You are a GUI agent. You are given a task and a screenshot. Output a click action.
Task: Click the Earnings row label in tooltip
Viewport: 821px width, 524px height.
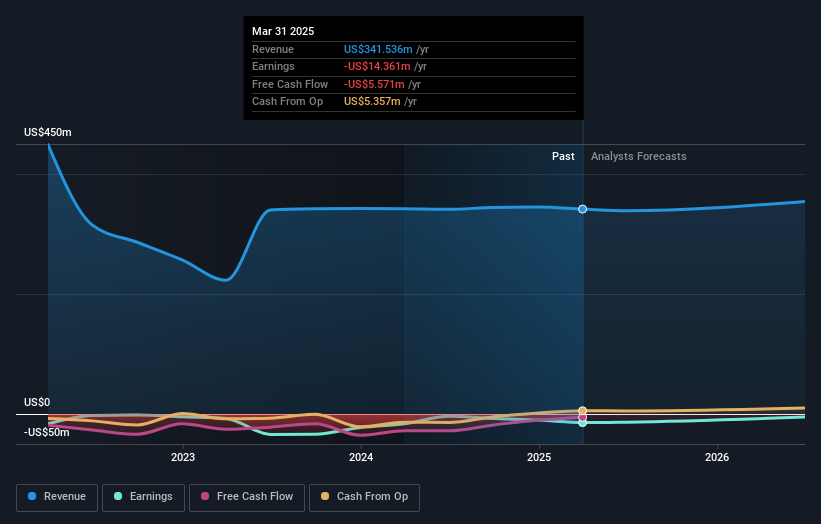[273, 66]
